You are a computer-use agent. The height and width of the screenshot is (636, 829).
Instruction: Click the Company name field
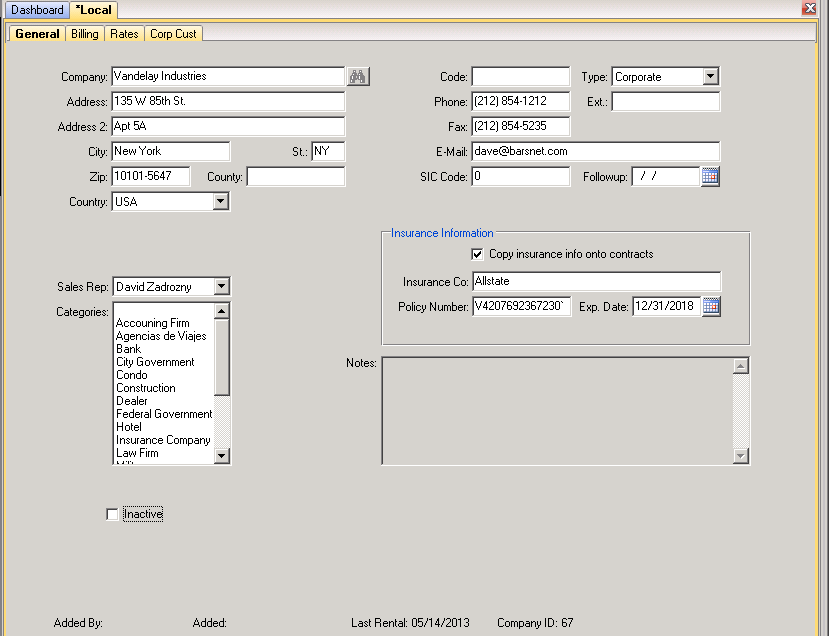(x=228, y=76)
